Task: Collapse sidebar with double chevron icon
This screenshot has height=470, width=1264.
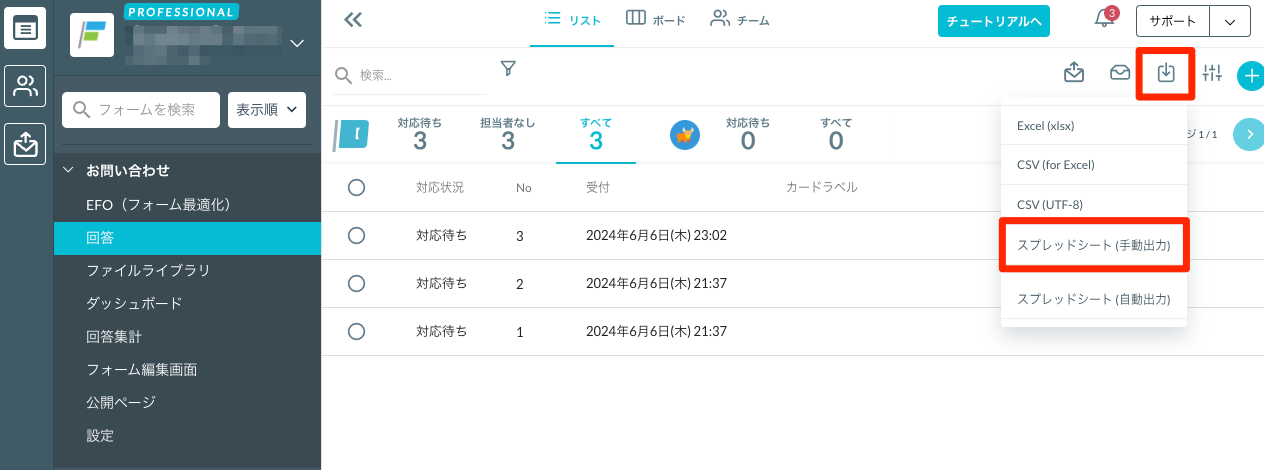Action: click(352, 19)
